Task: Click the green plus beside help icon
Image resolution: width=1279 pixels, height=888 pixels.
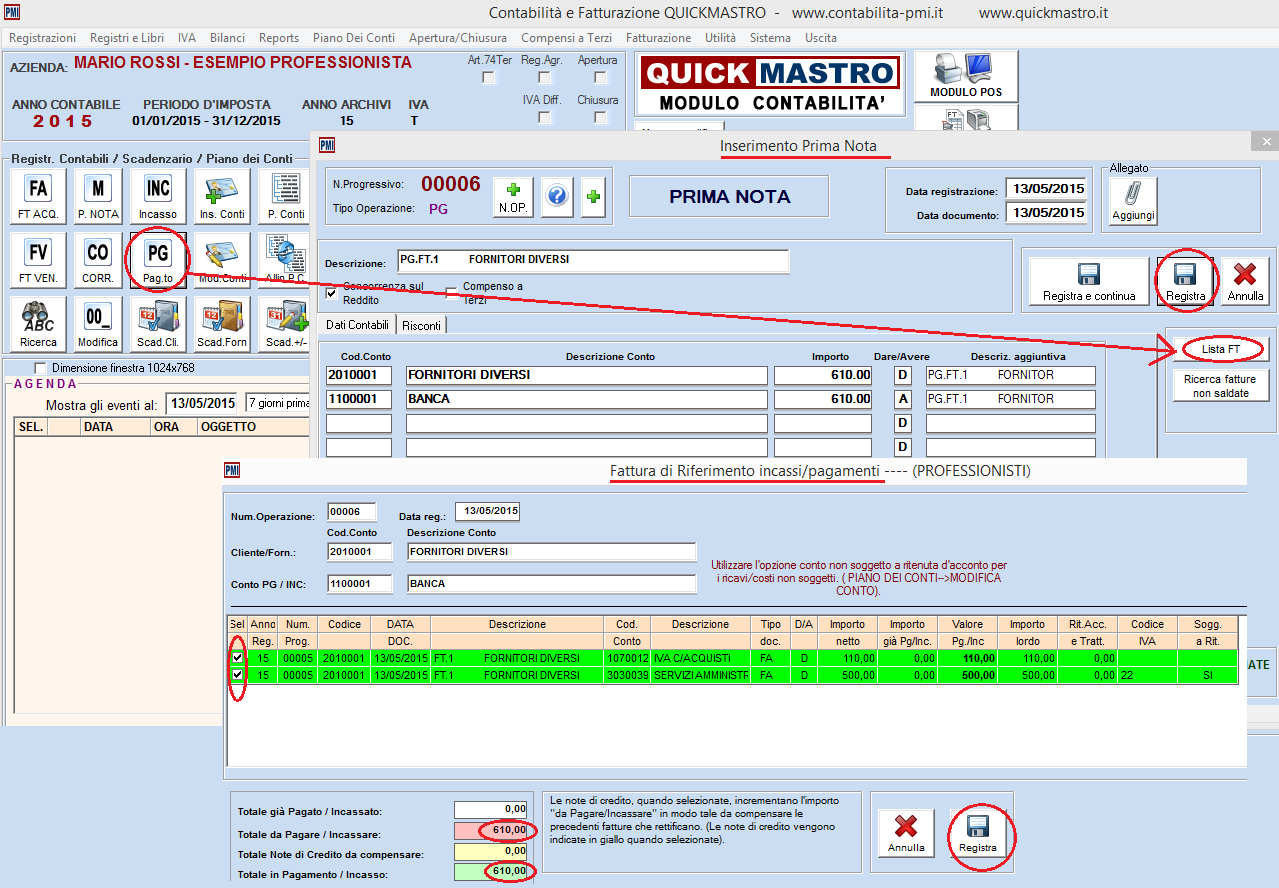Action: click(593, 196)
